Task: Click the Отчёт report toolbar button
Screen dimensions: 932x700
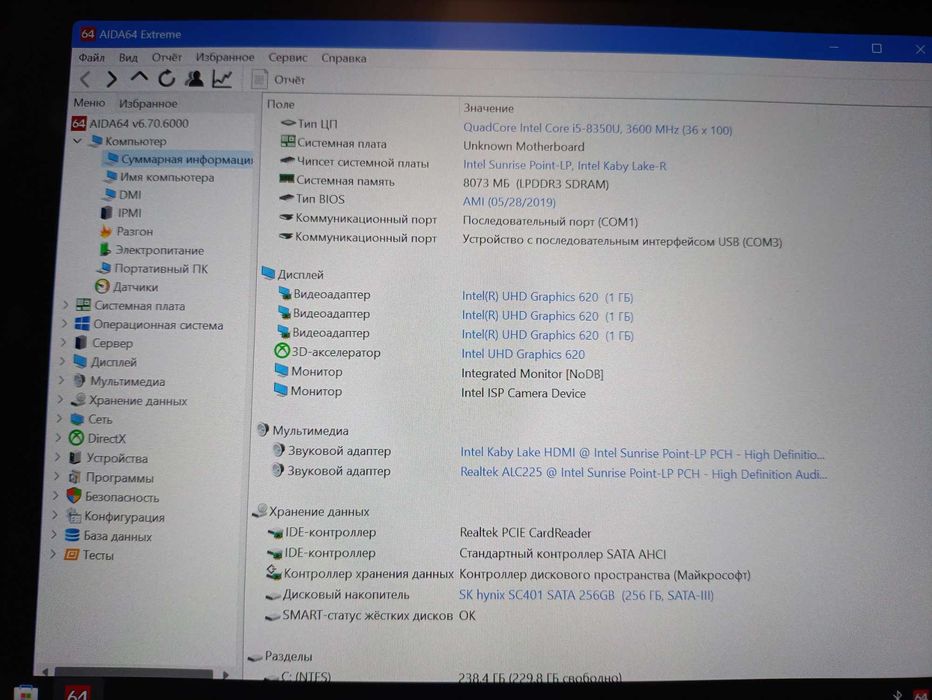Action: click(x=278, y=80)
